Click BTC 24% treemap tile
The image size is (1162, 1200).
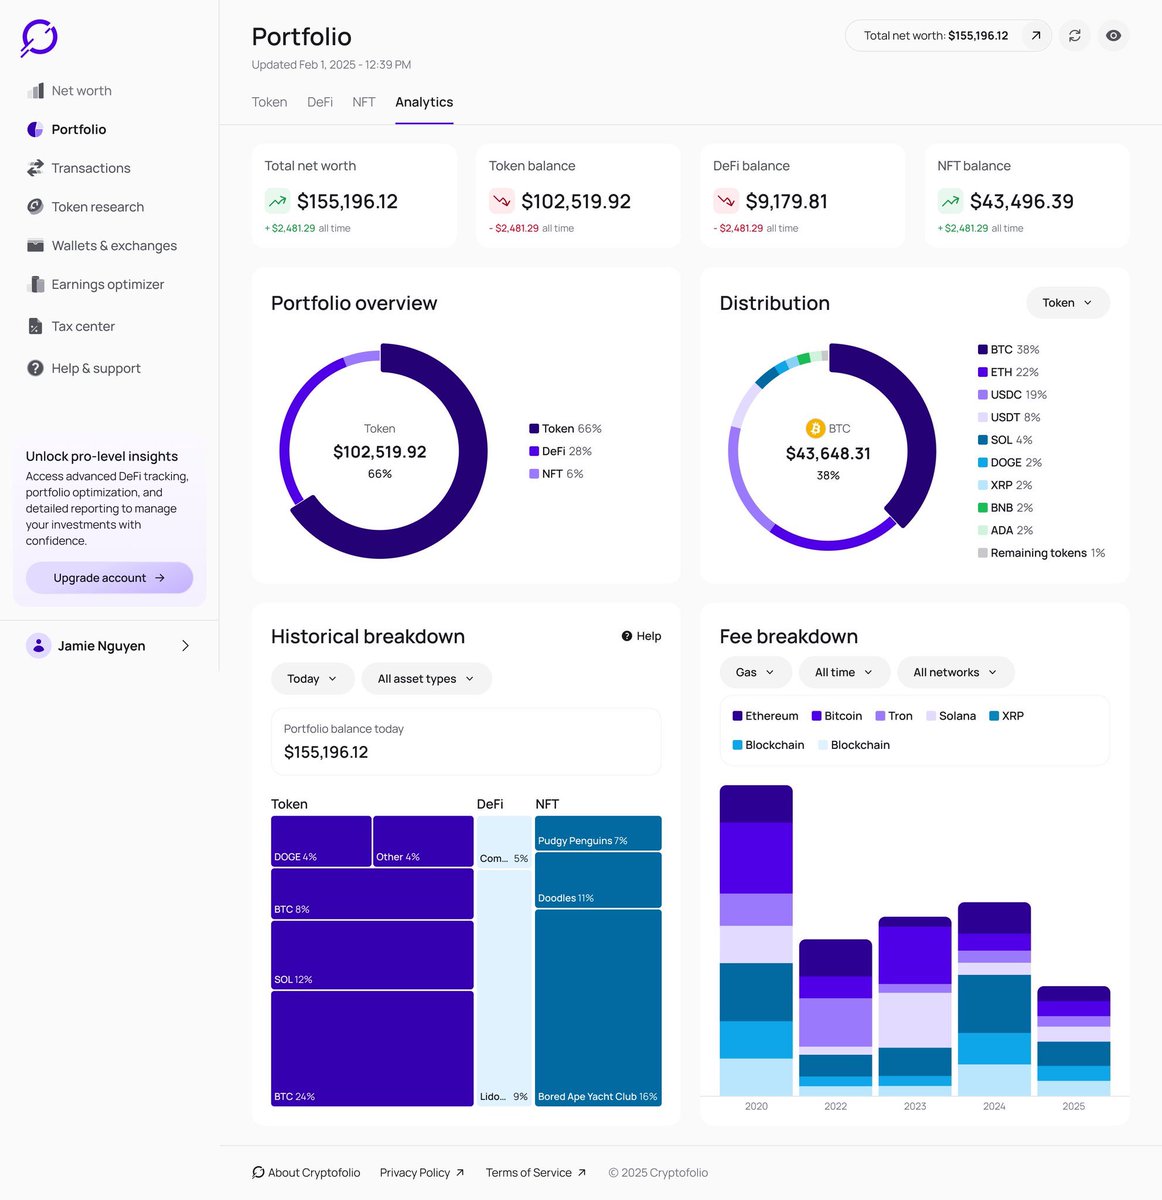(x=372, y=1049)
